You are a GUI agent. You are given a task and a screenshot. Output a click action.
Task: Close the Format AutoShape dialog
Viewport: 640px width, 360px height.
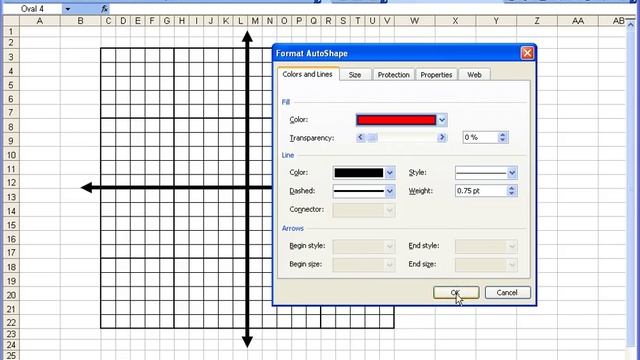tap(527, 53)
